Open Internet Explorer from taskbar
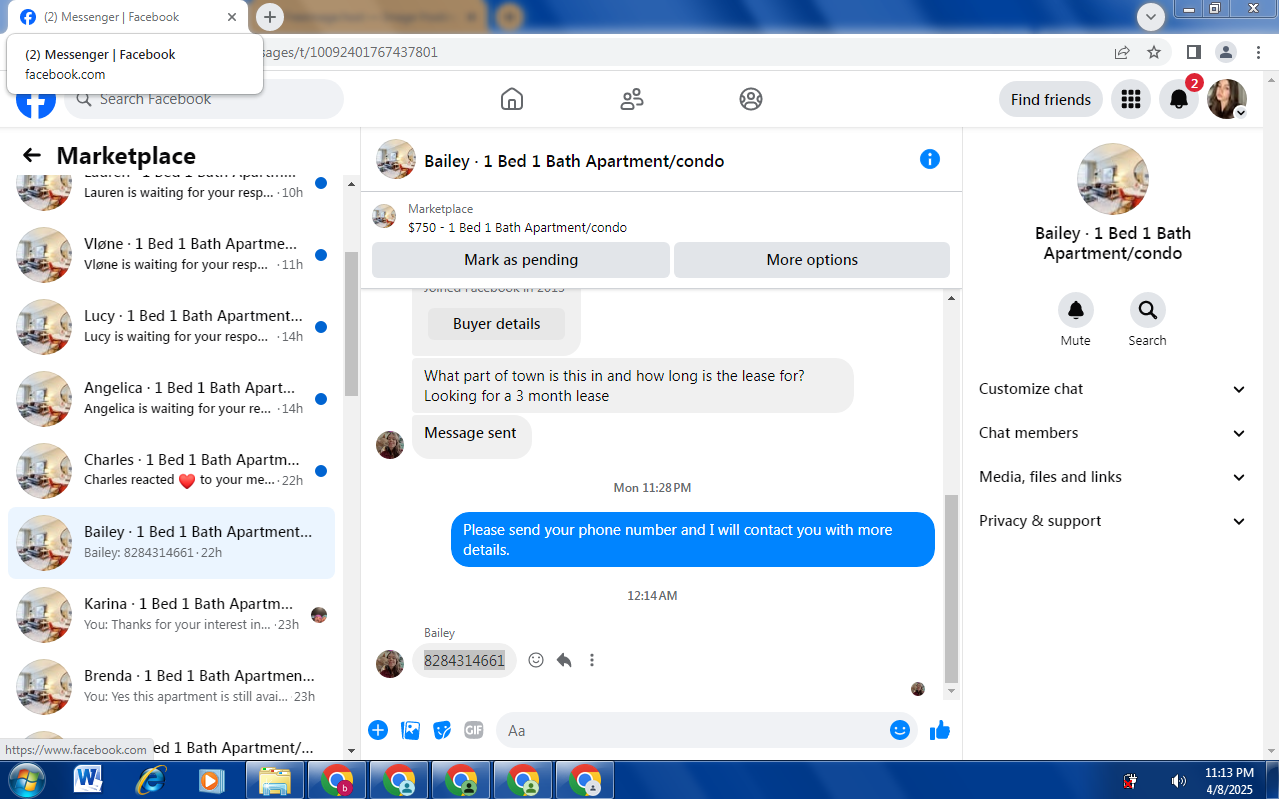Image resolution: width=1279 pixels, height=799 pixels. [151, 780]
